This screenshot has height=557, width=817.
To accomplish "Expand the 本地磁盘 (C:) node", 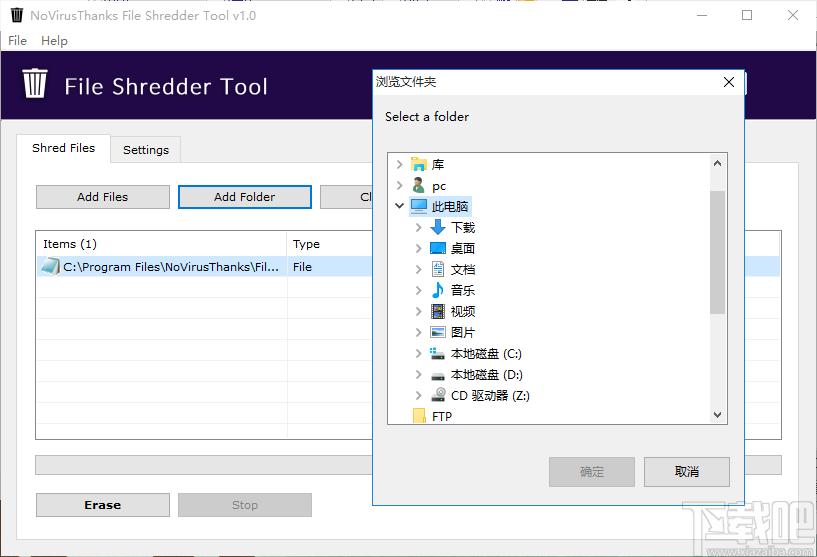I will [x=418, y=353].
